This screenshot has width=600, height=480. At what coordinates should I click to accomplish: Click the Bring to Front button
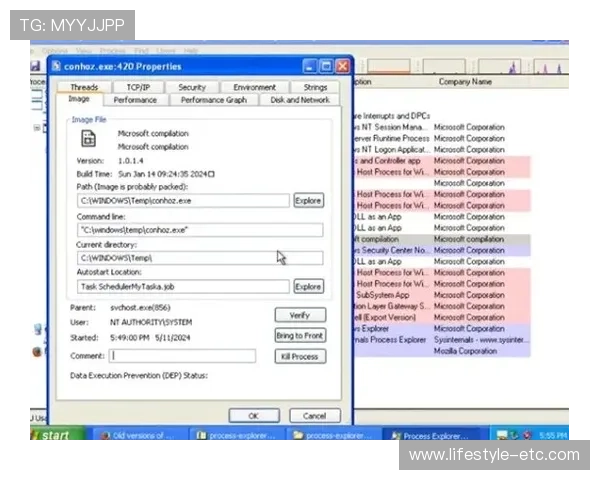pyautogui.click(x=299, y=336)
